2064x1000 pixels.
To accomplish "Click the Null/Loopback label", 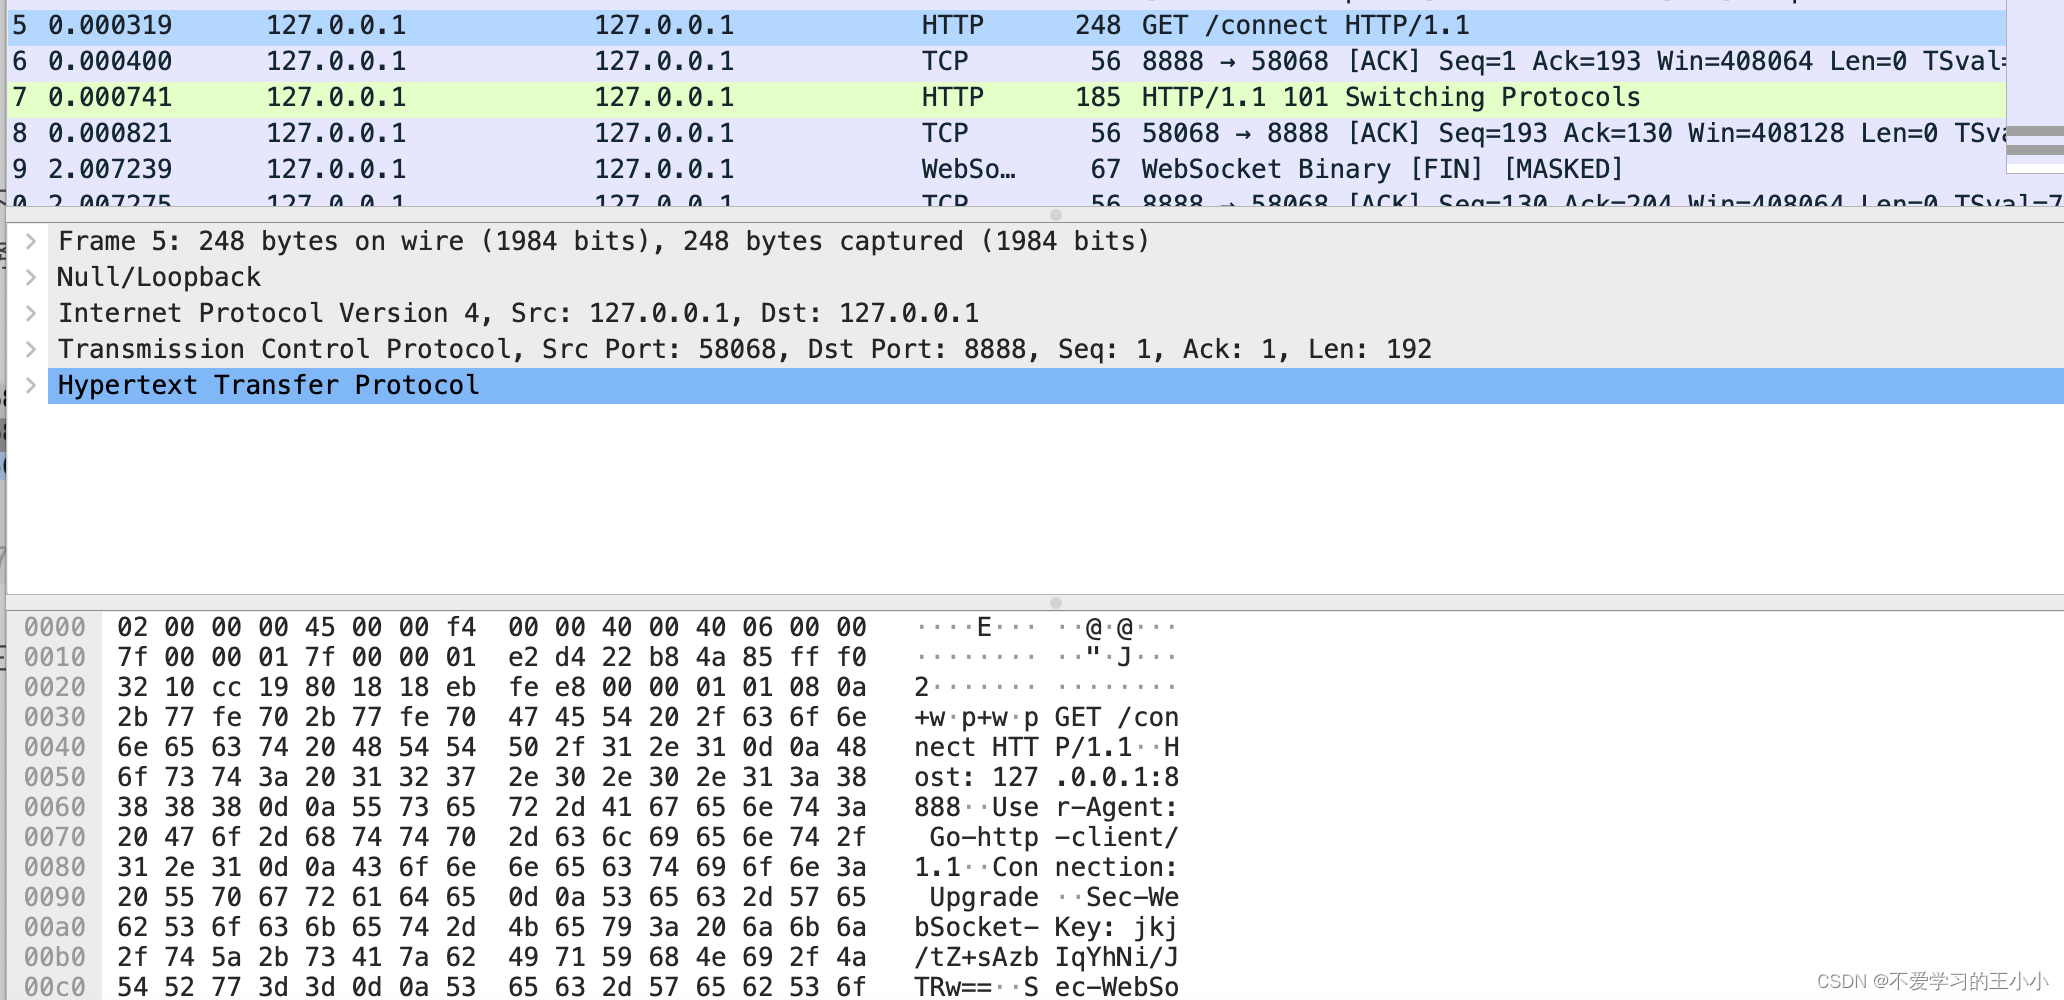I will point(158,277).
